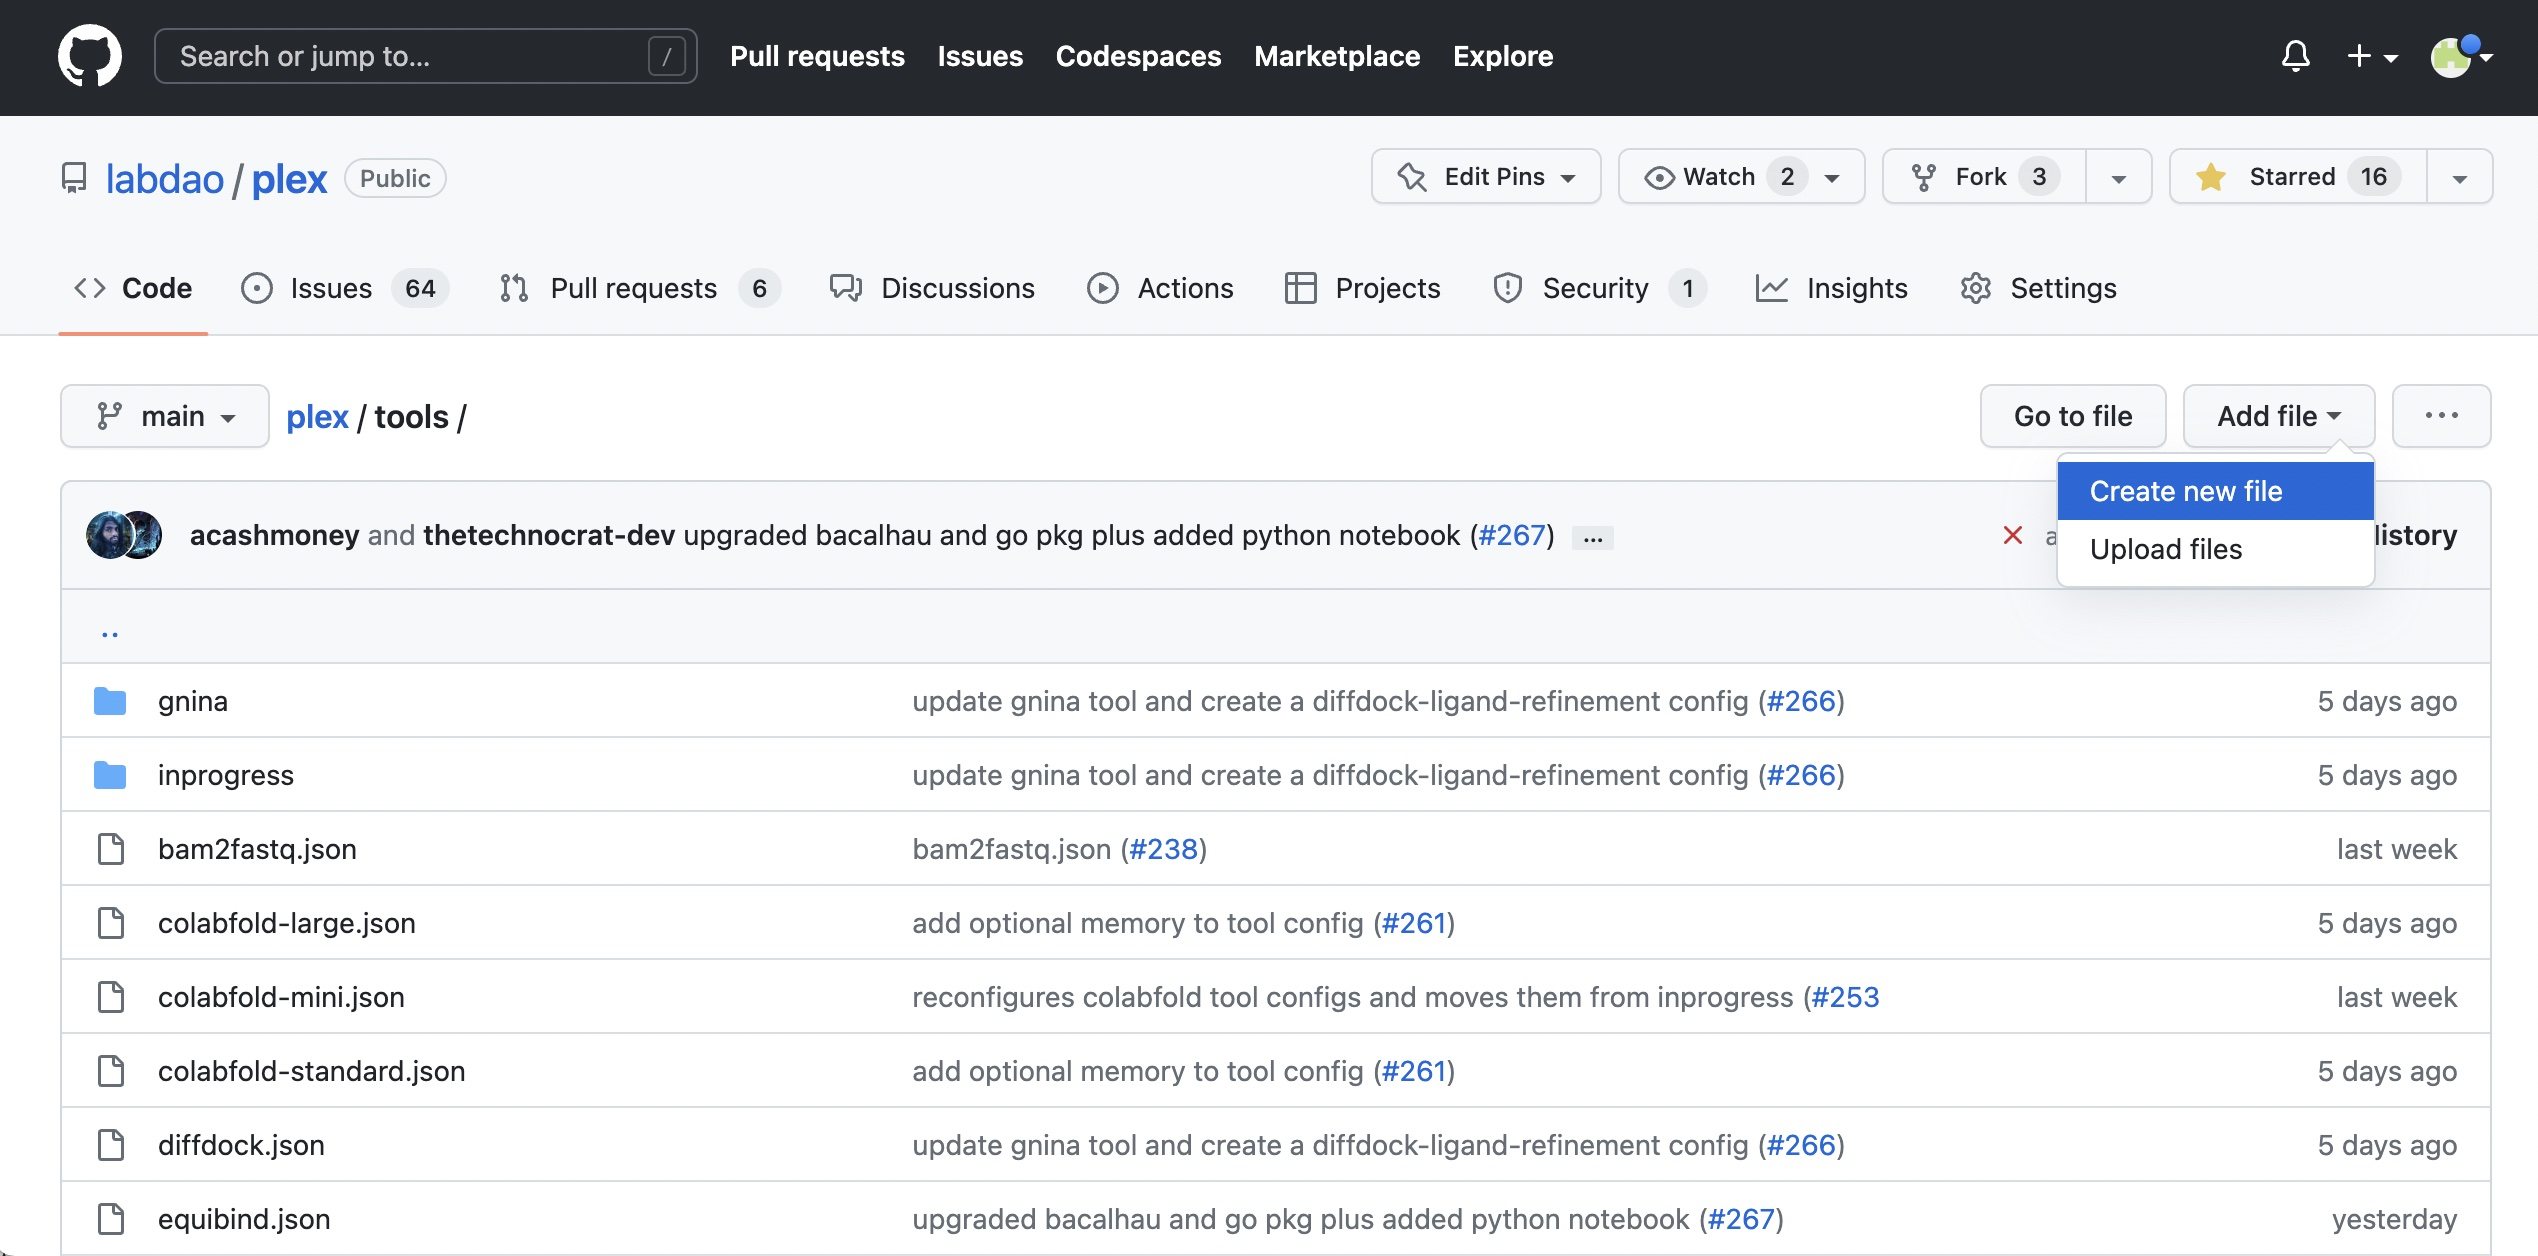Open the inprogress folder
The image size is (2538, 1256).
(x=226, y=775)
